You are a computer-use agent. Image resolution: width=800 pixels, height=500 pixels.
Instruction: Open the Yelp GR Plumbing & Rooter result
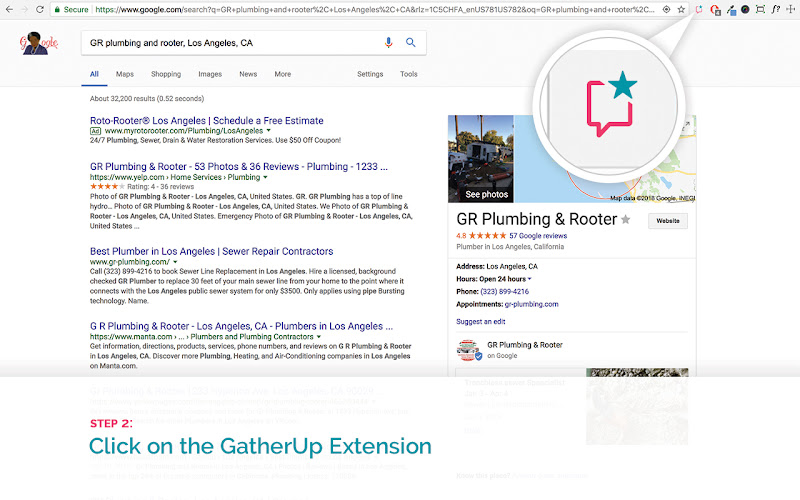[239, 166]
